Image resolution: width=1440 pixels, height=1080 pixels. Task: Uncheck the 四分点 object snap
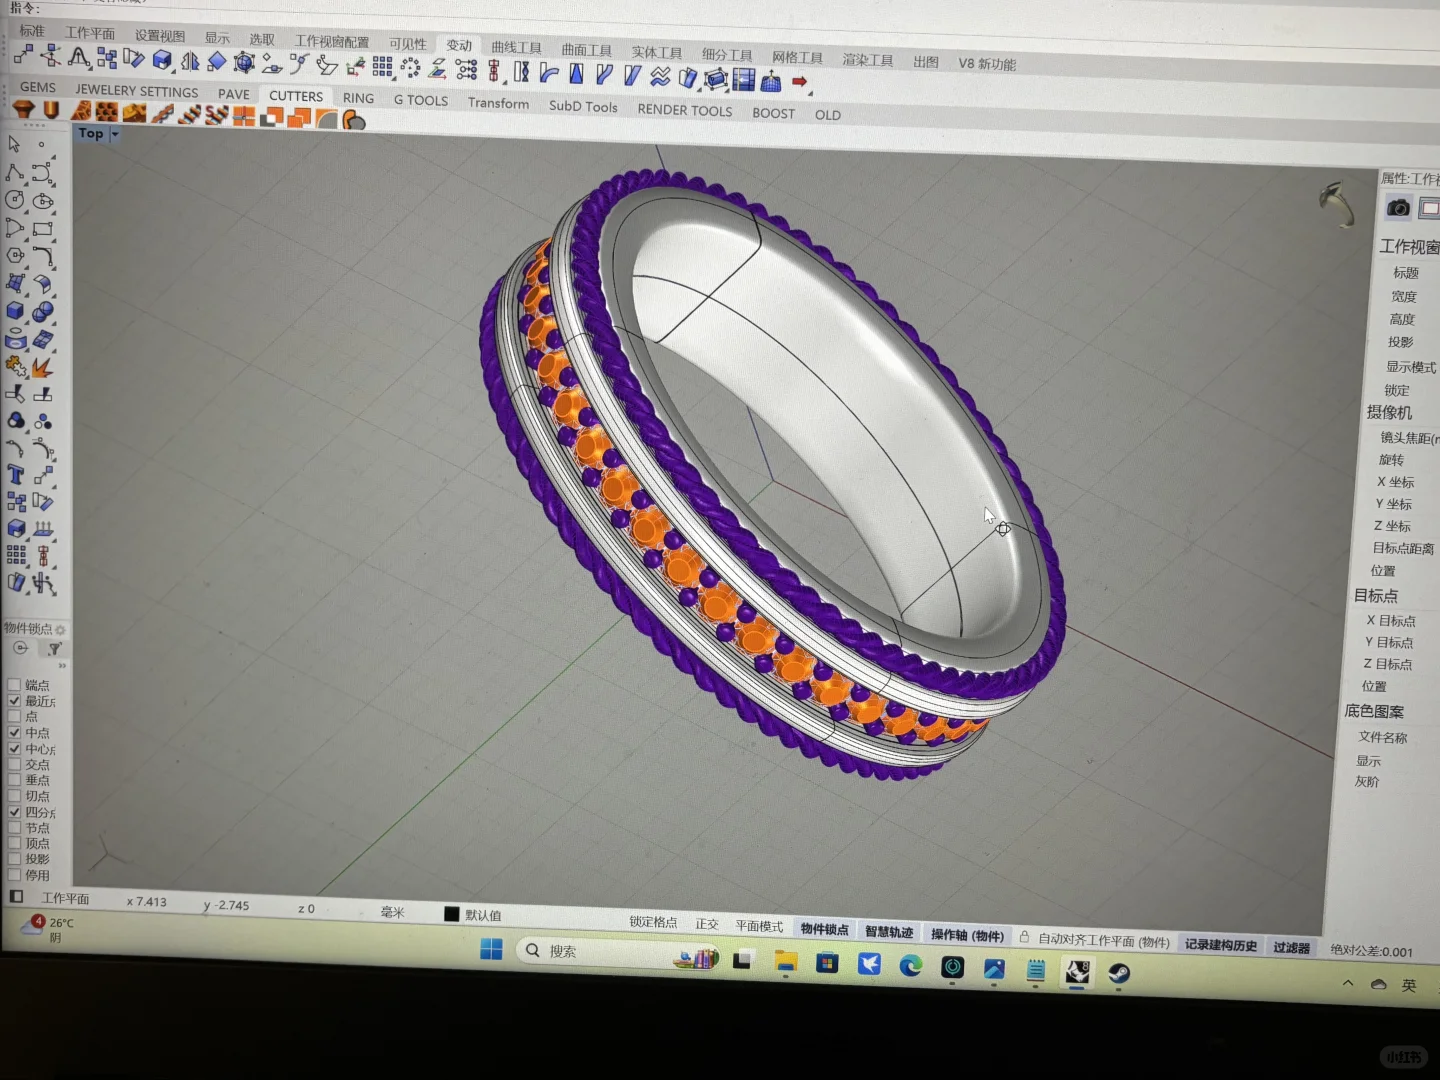coord(14,812)
